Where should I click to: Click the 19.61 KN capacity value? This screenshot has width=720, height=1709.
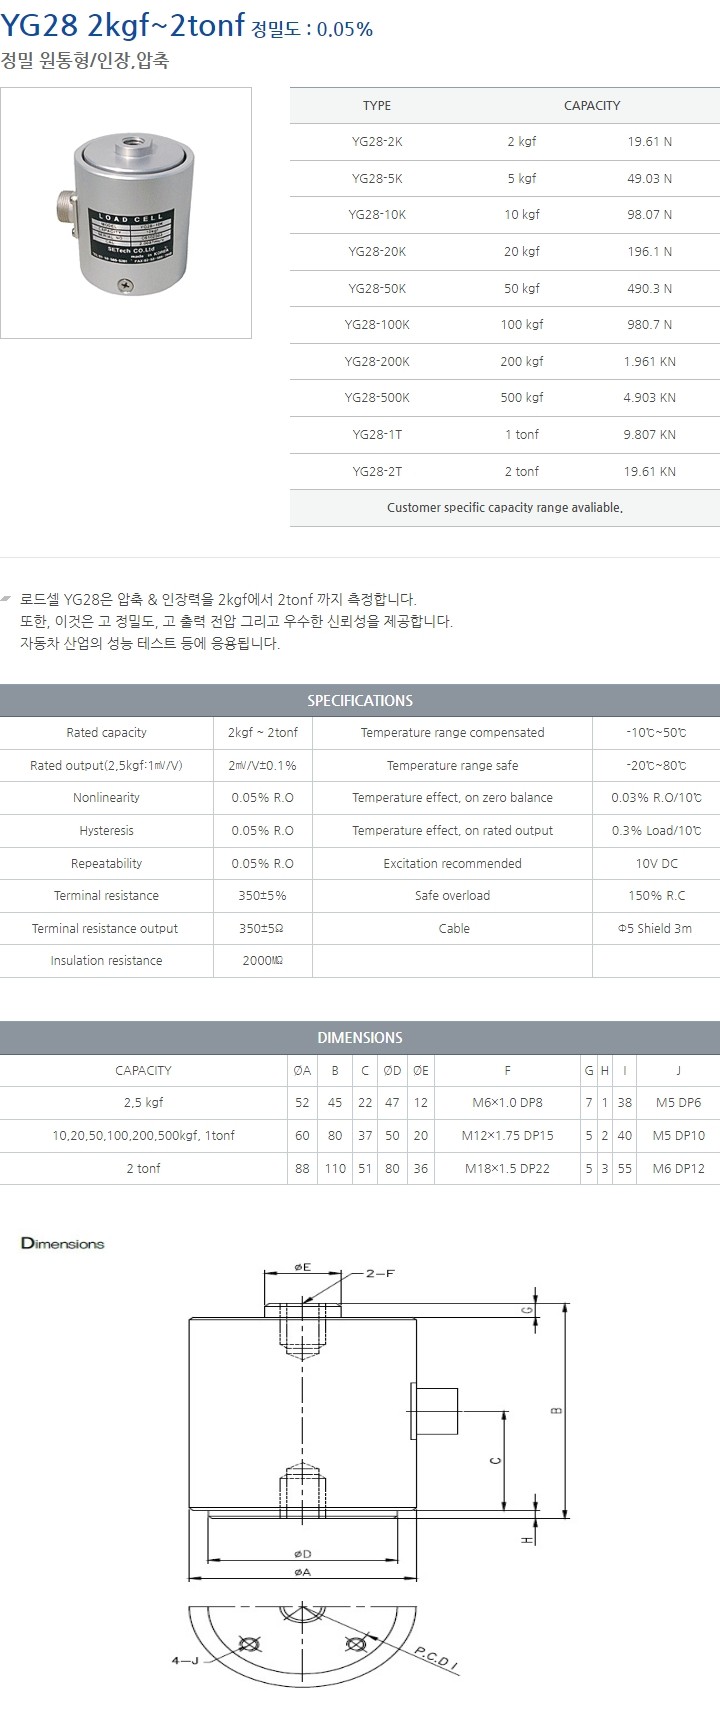(x=649, y=472)
